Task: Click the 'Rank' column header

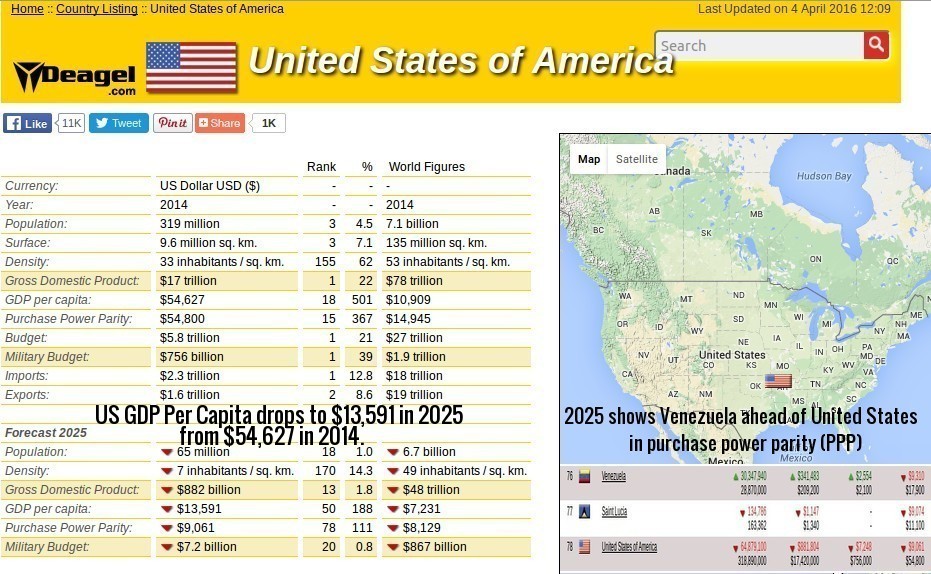Action: point(321,167)
